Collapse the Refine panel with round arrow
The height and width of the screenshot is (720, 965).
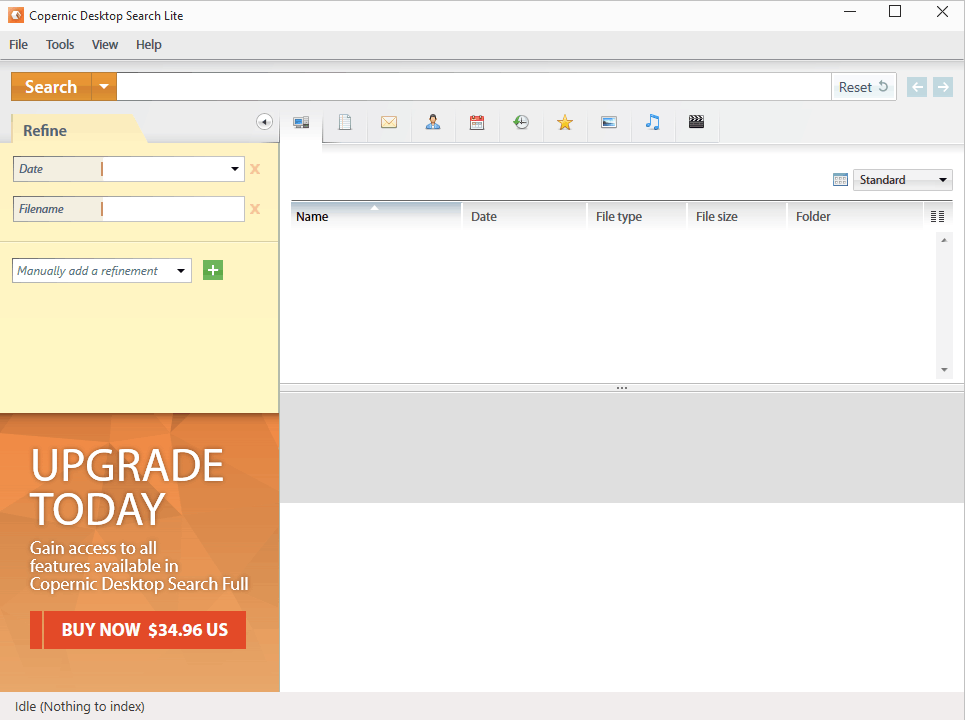[x=265, y=122]
